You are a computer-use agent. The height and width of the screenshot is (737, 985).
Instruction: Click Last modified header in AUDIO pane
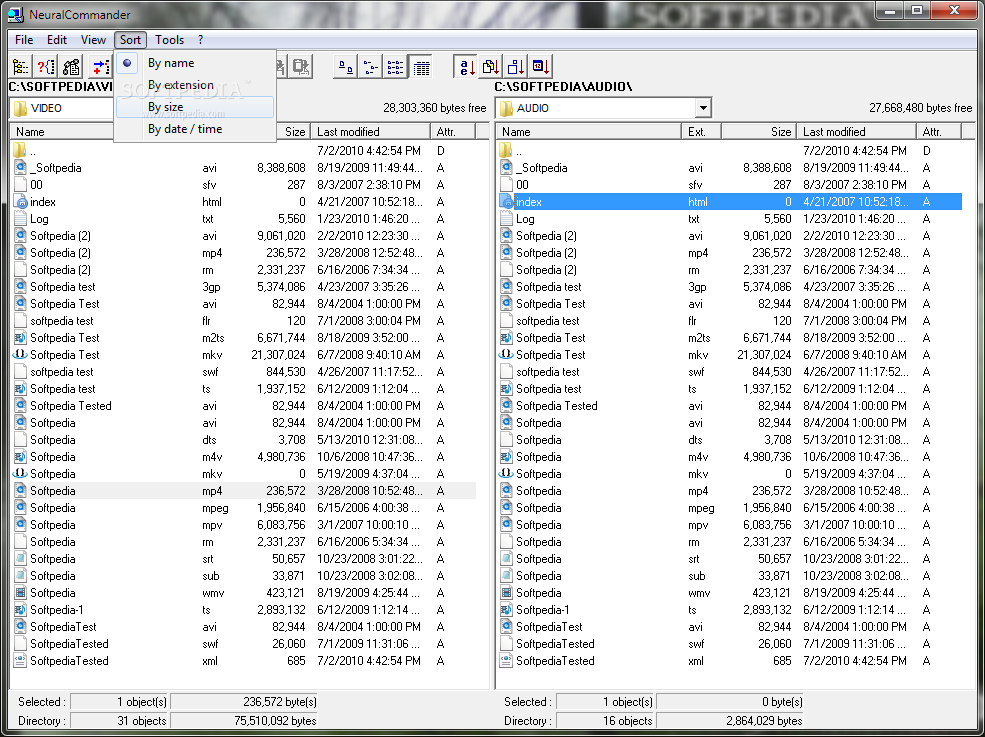pos(857,132)
